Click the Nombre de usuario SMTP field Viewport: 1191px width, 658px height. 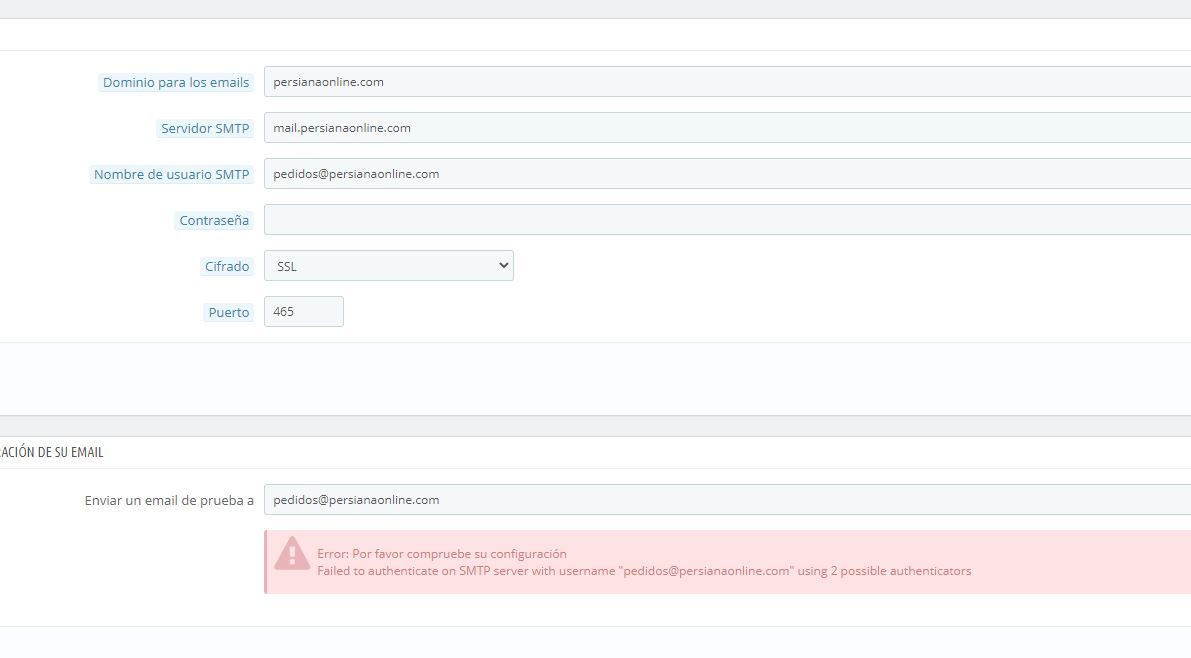click(727, 174)
